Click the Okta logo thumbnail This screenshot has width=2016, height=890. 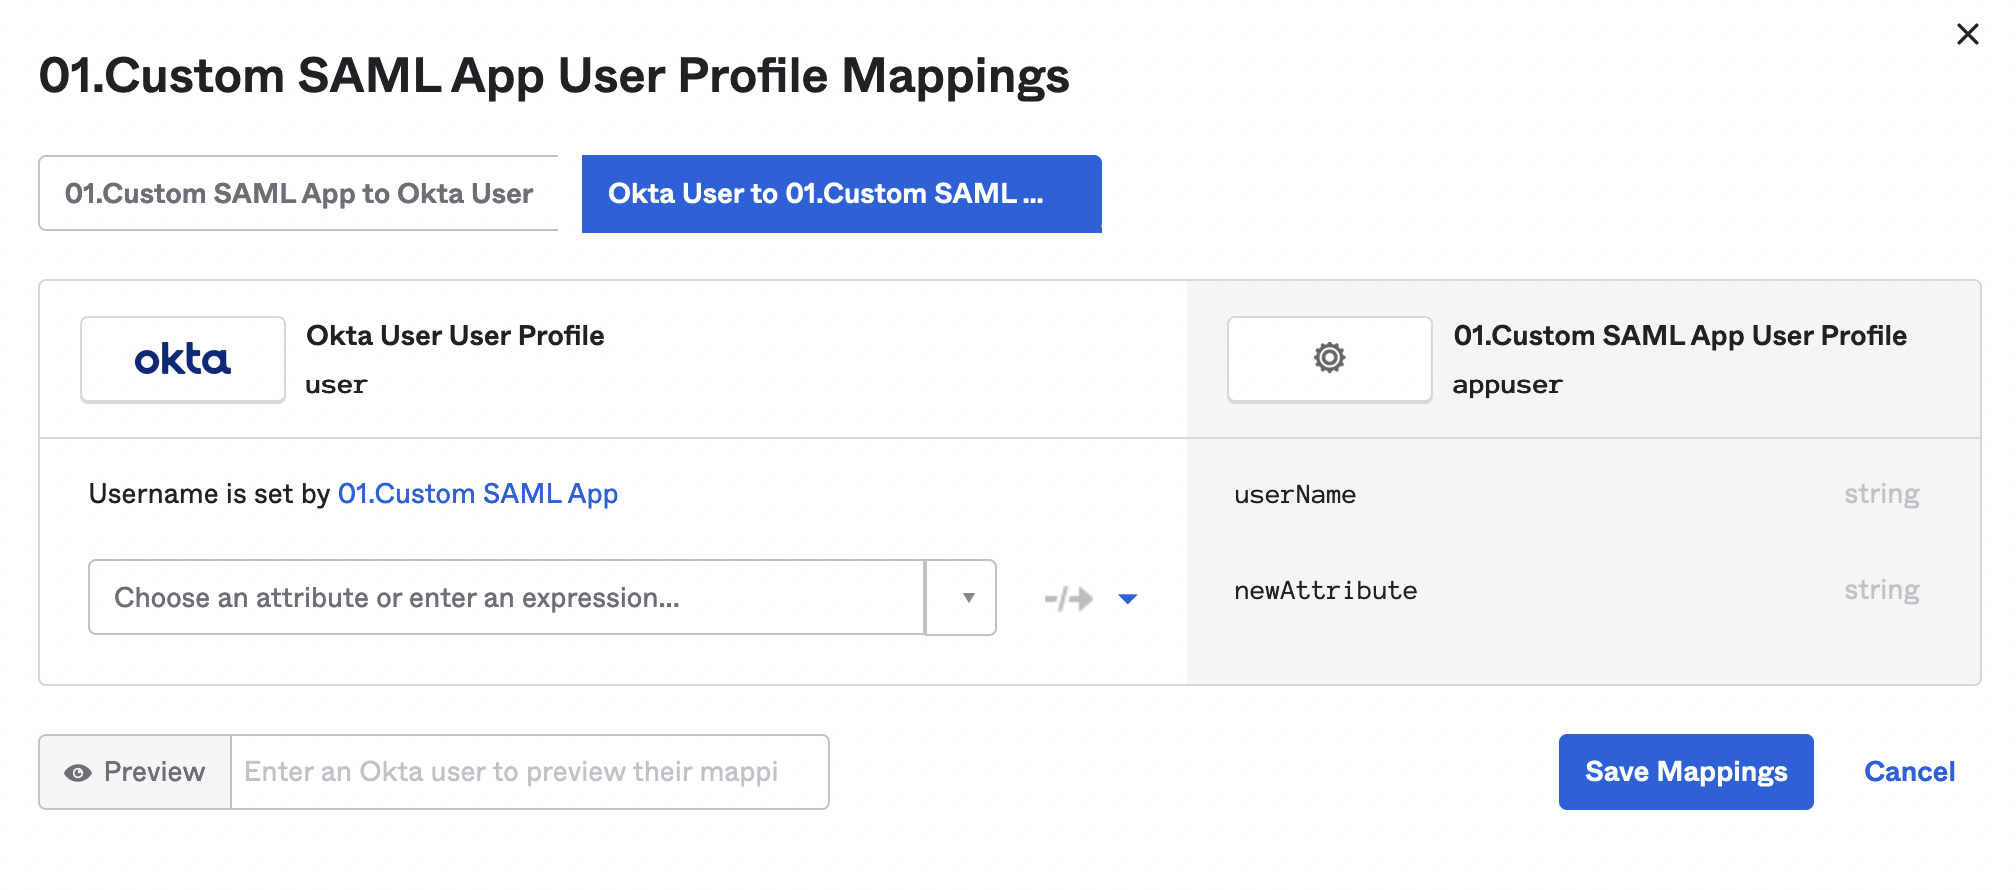tap(183, 360)
